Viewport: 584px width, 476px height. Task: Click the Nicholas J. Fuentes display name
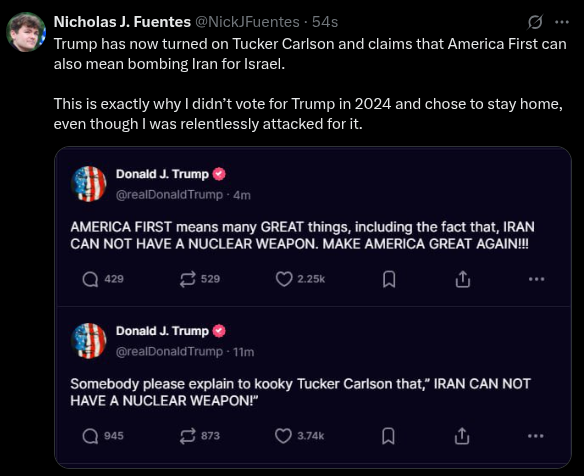click(x=122, y=22)
